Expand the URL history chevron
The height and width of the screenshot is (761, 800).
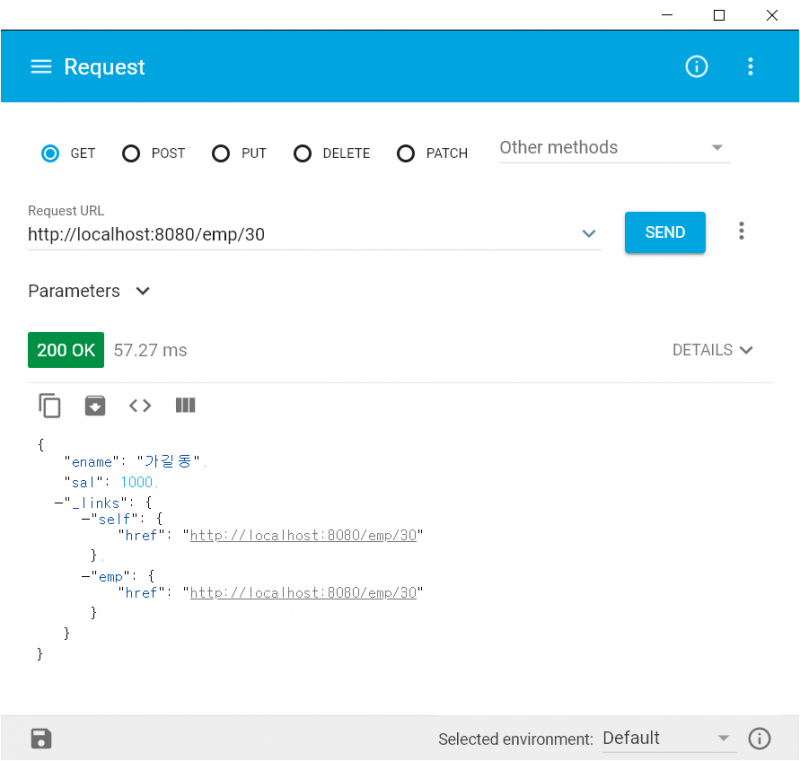coord(589,234)
